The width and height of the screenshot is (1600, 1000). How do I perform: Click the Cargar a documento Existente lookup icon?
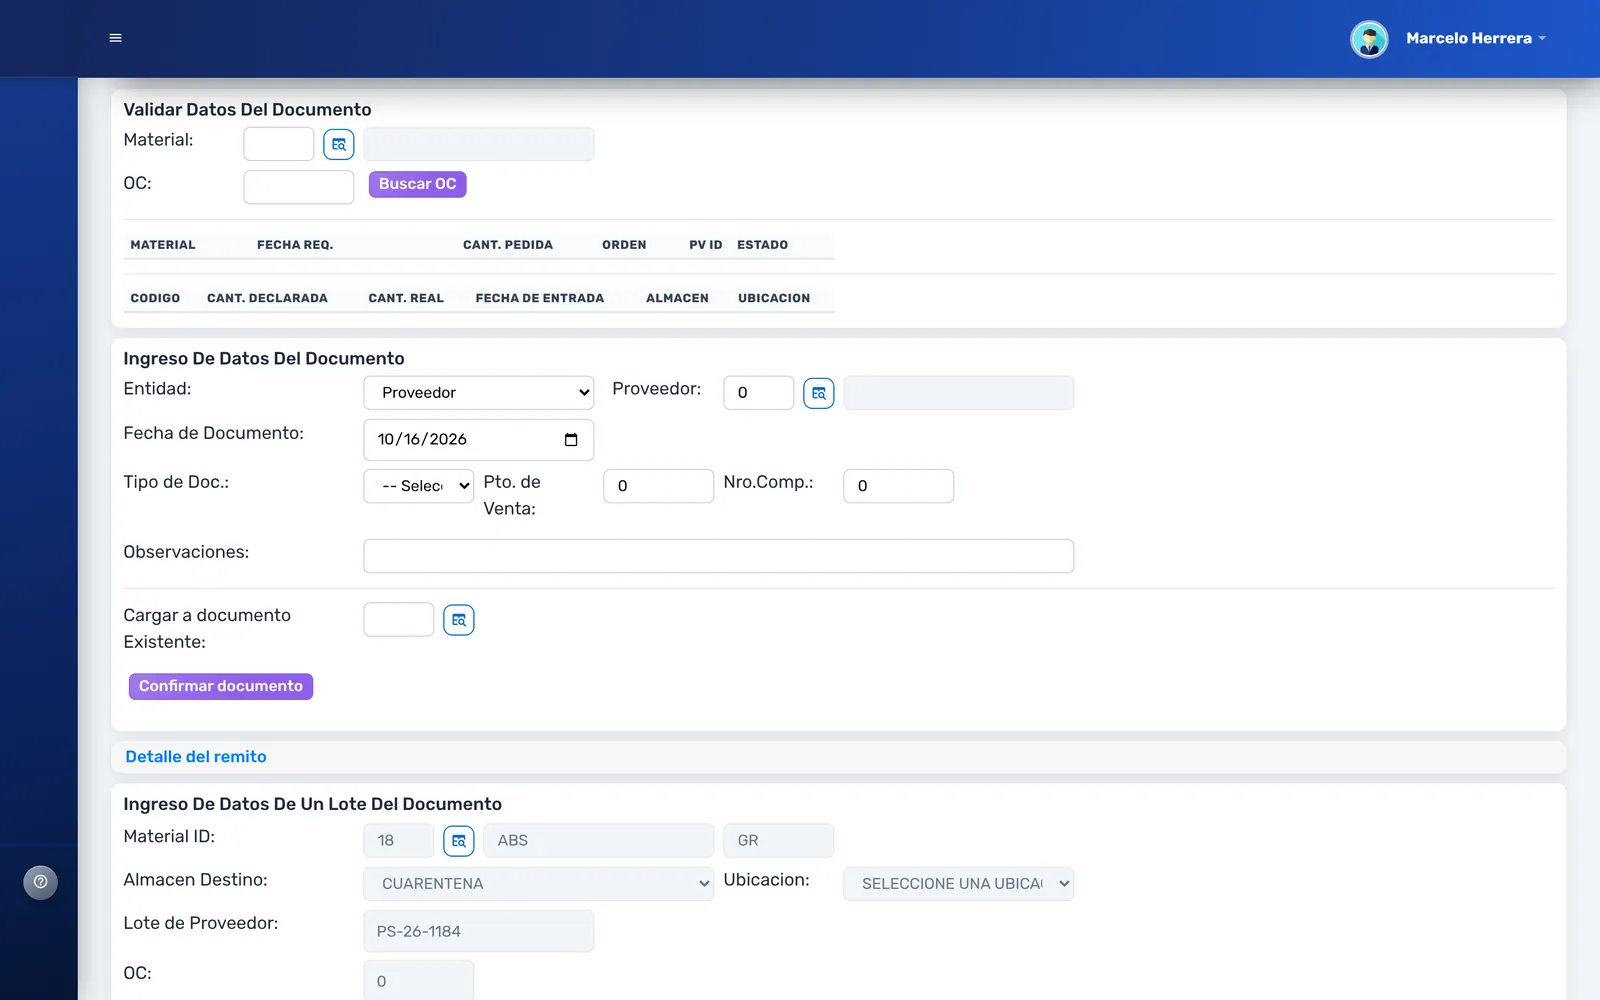click(x=459, y=620)
